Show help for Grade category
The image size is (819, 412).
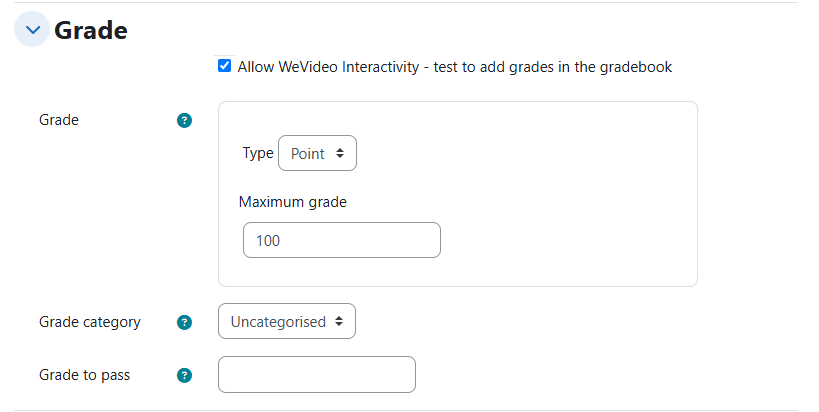tap(184, 322)
